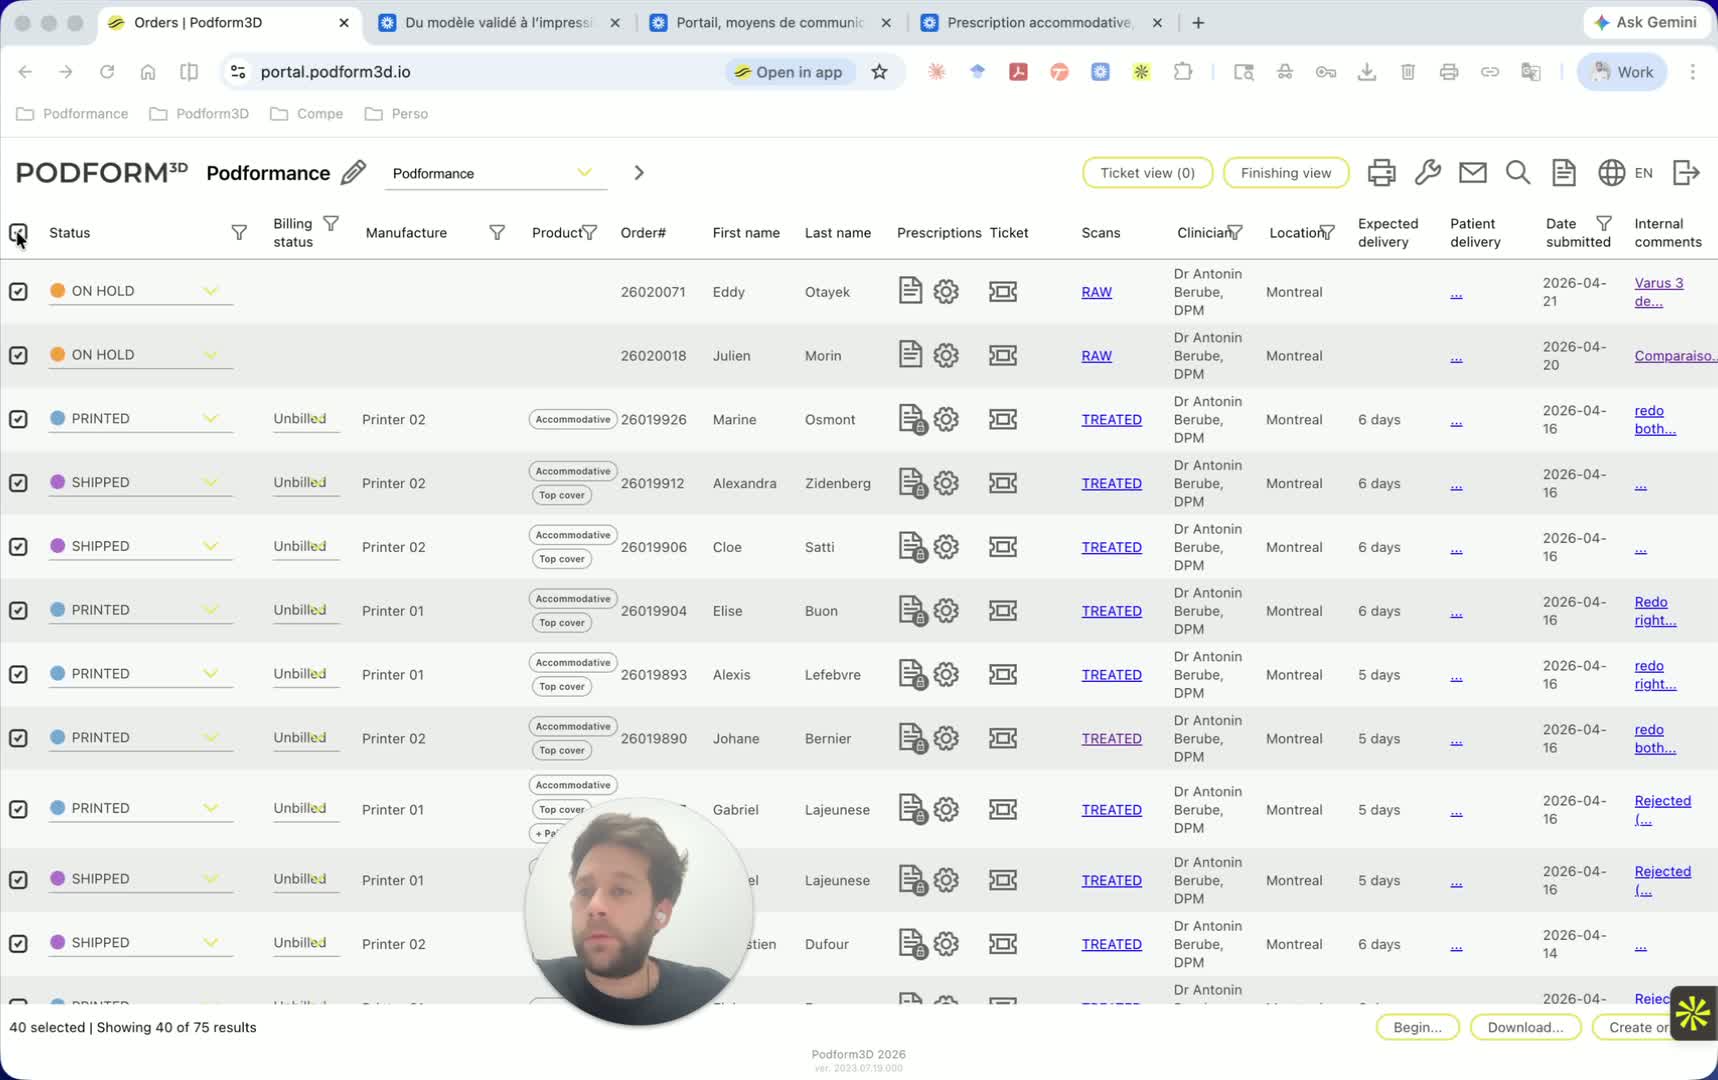Open prescription gear settings for Julien Morin
The width and height of the screenshot is (1718, 1080).
pyautogui.click(x=946, y=355)
